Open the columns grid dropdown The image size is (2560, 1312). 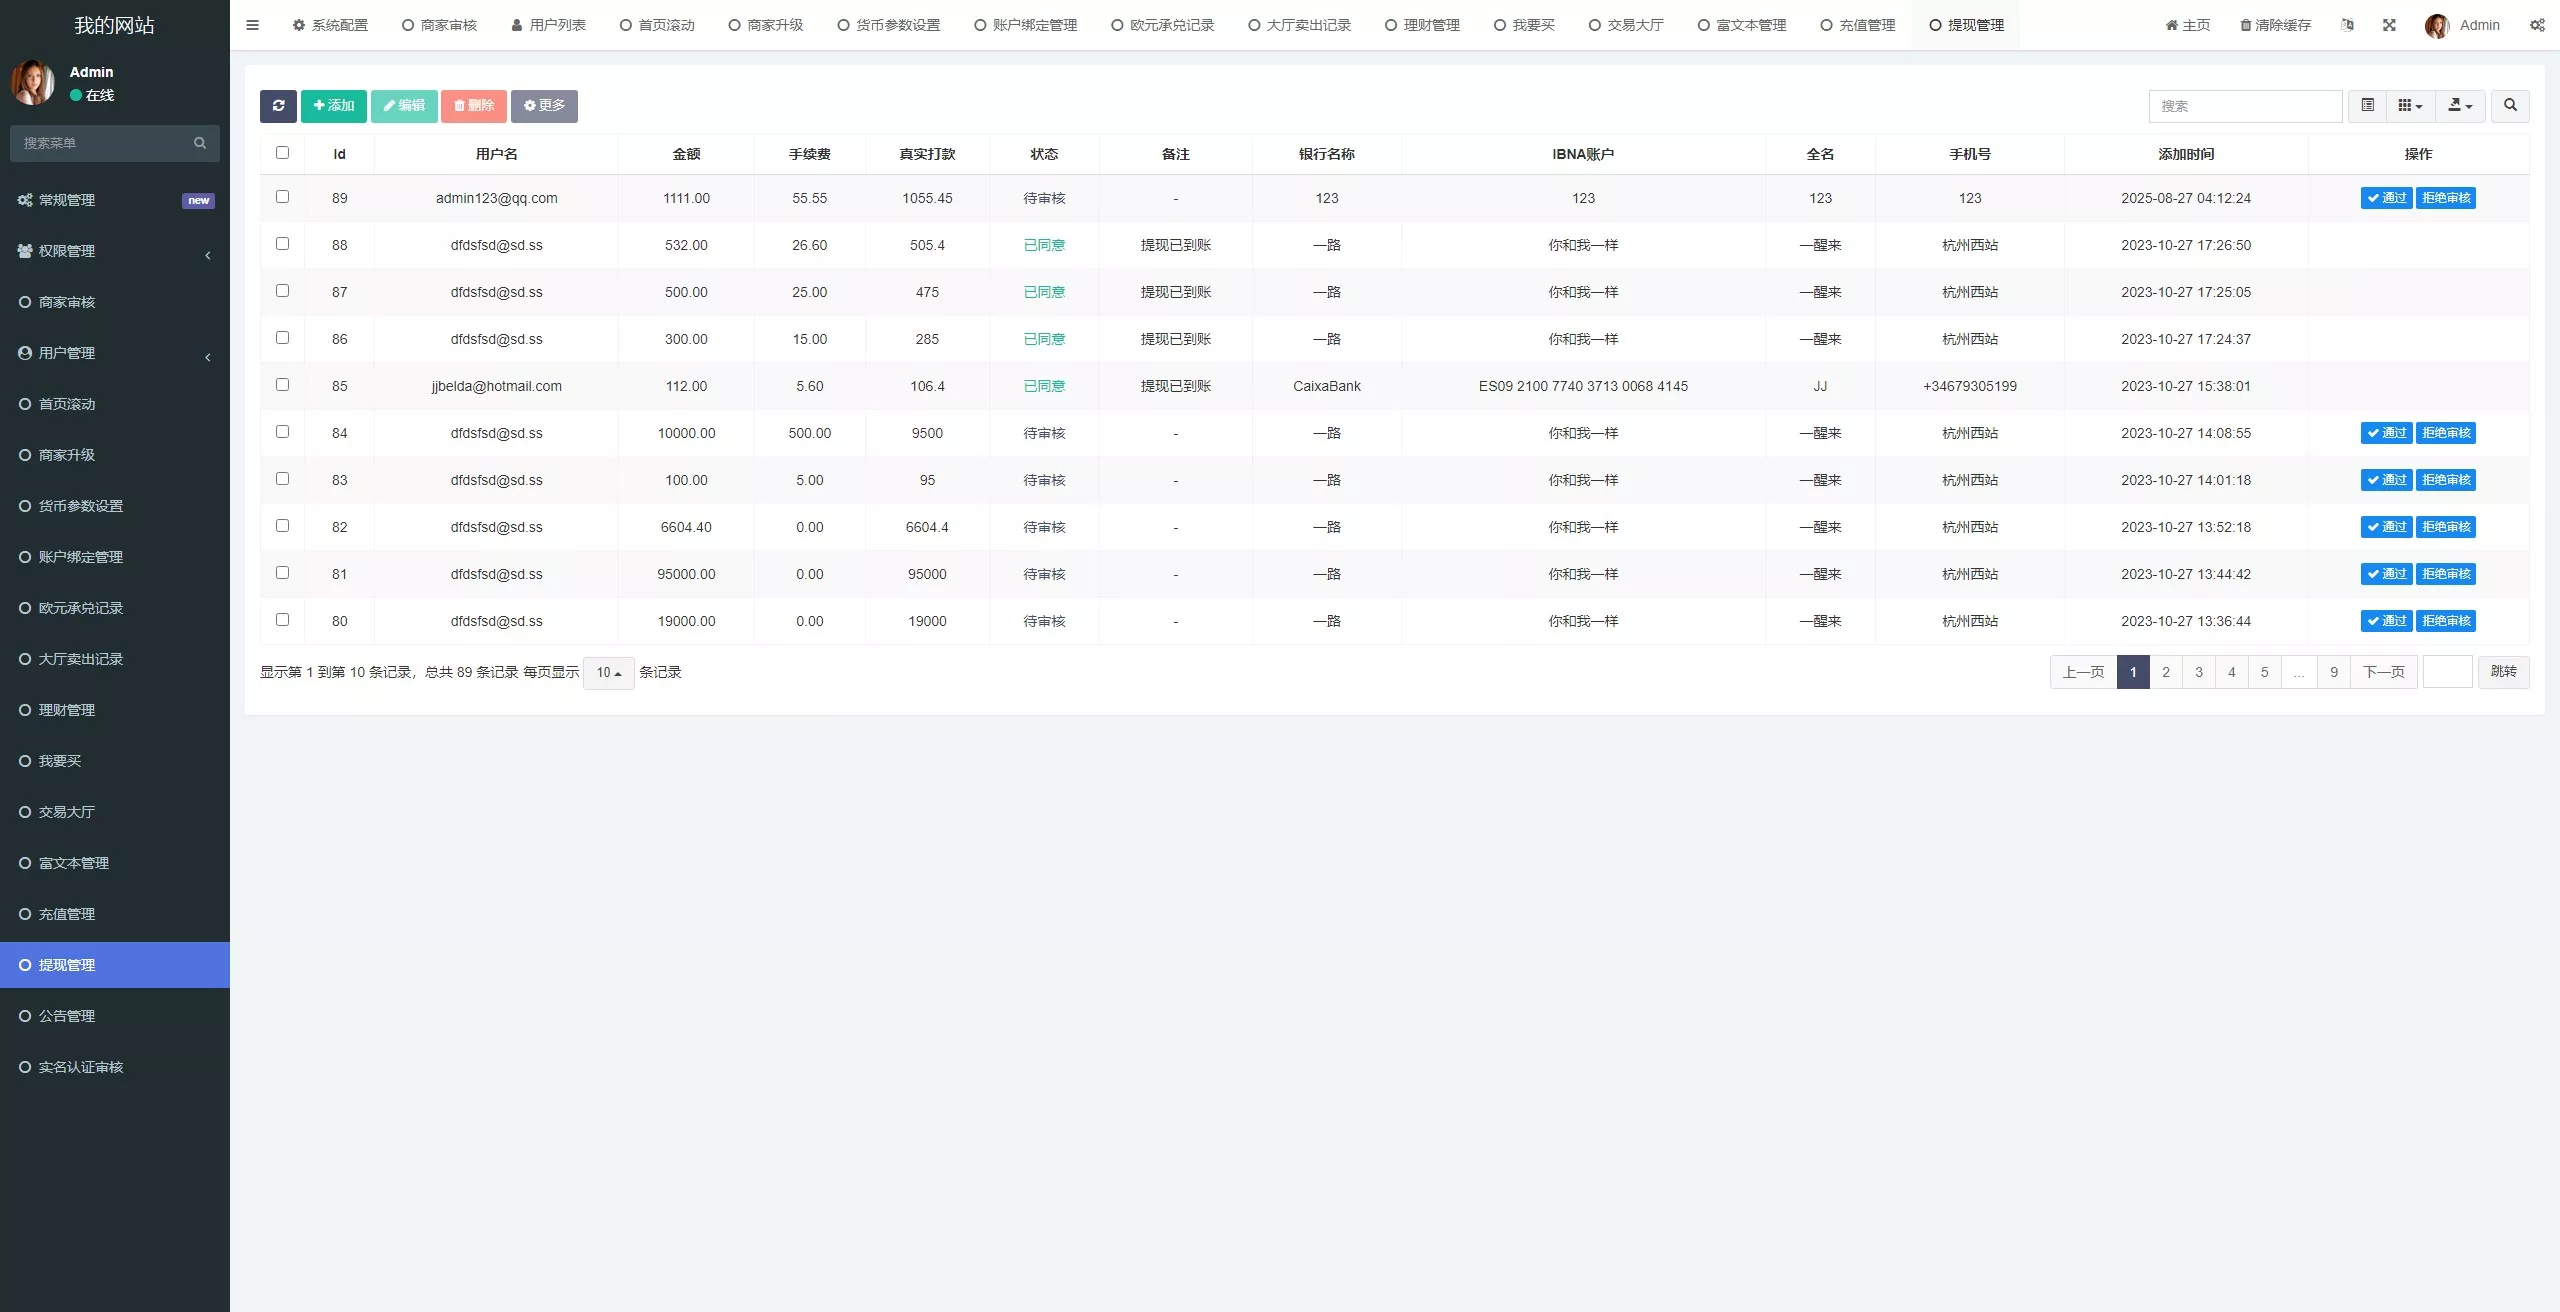point(2410,106)
